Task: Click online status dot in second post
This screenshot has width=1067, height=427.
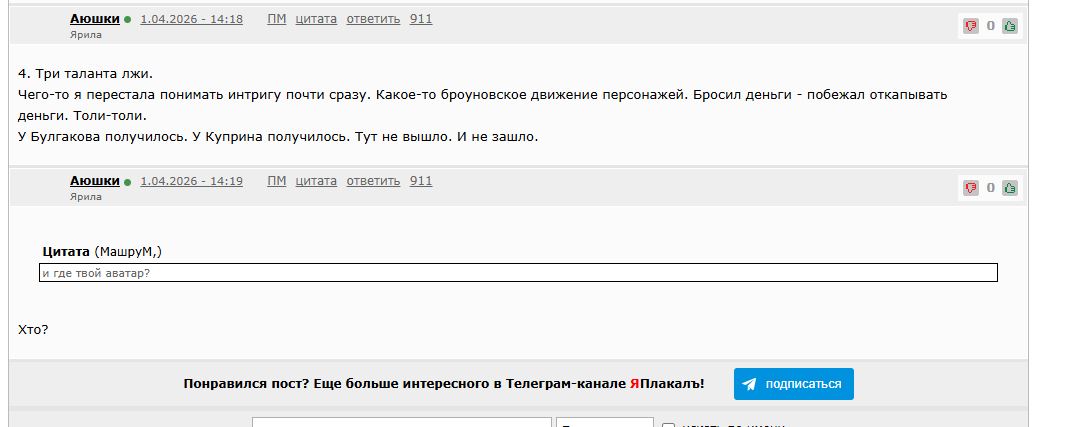Action: pos(127,182)
